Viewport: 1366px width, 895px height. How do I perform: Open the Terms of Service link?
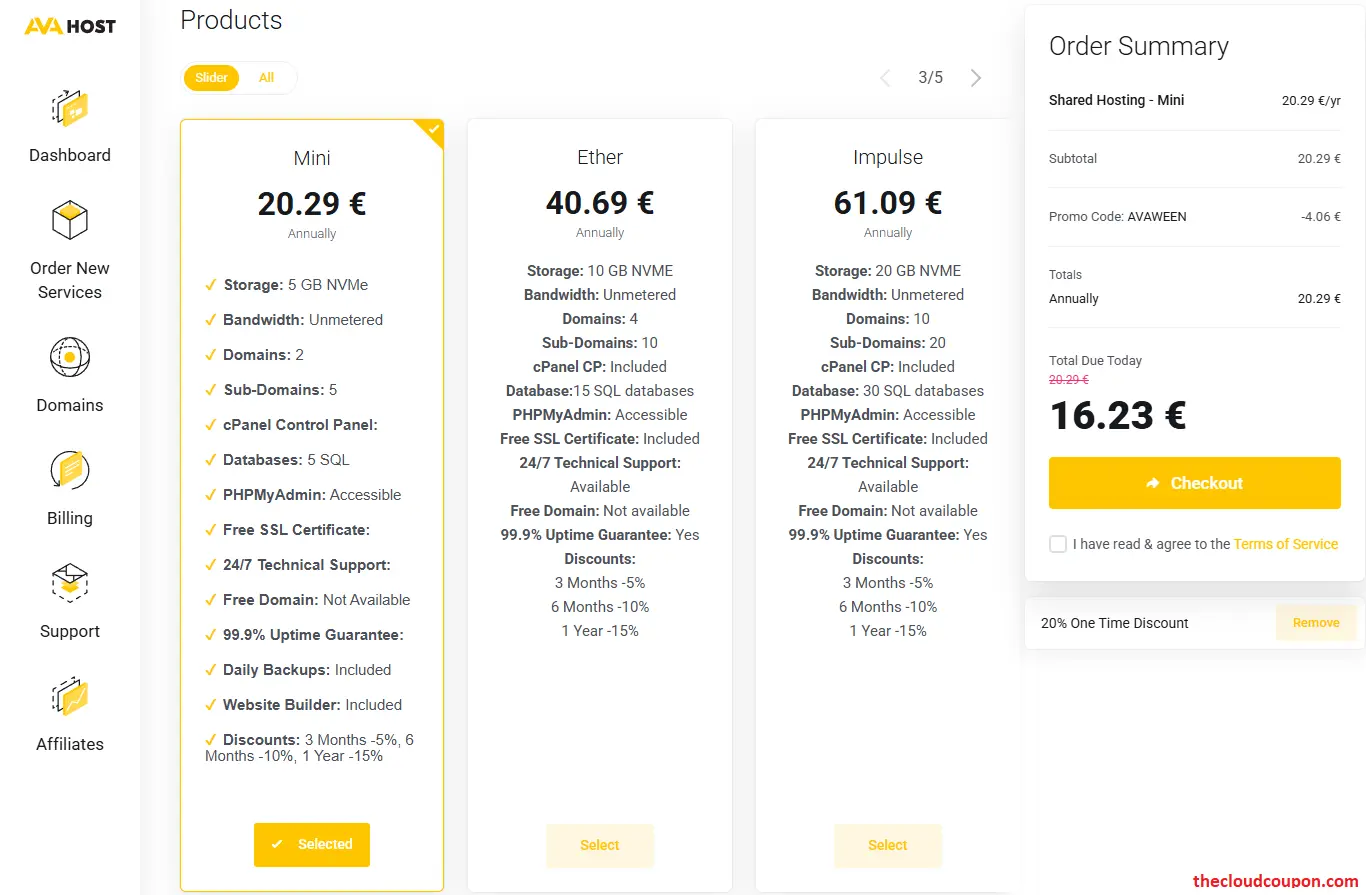click(x=1286, y=544)
